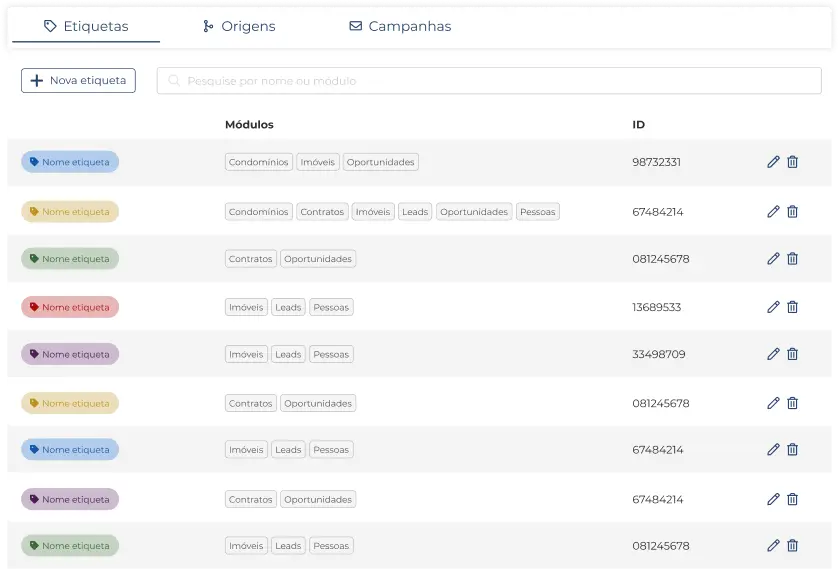Go to the Campanhas tab

tap(400, 26)
